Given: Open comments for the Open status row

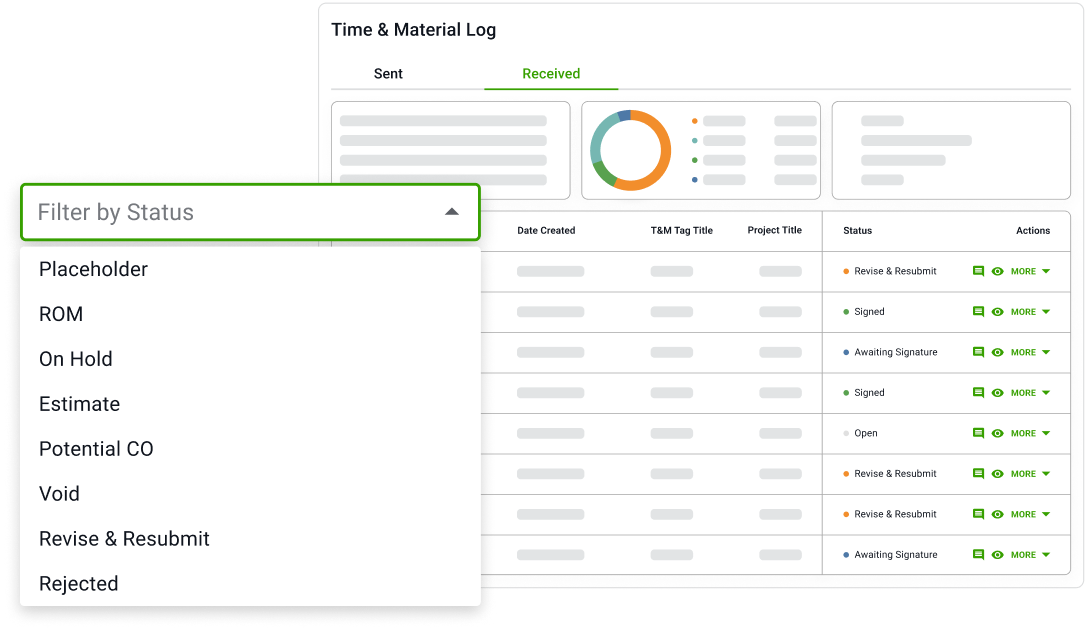Looking at the screenshot, I should [978, 433].
